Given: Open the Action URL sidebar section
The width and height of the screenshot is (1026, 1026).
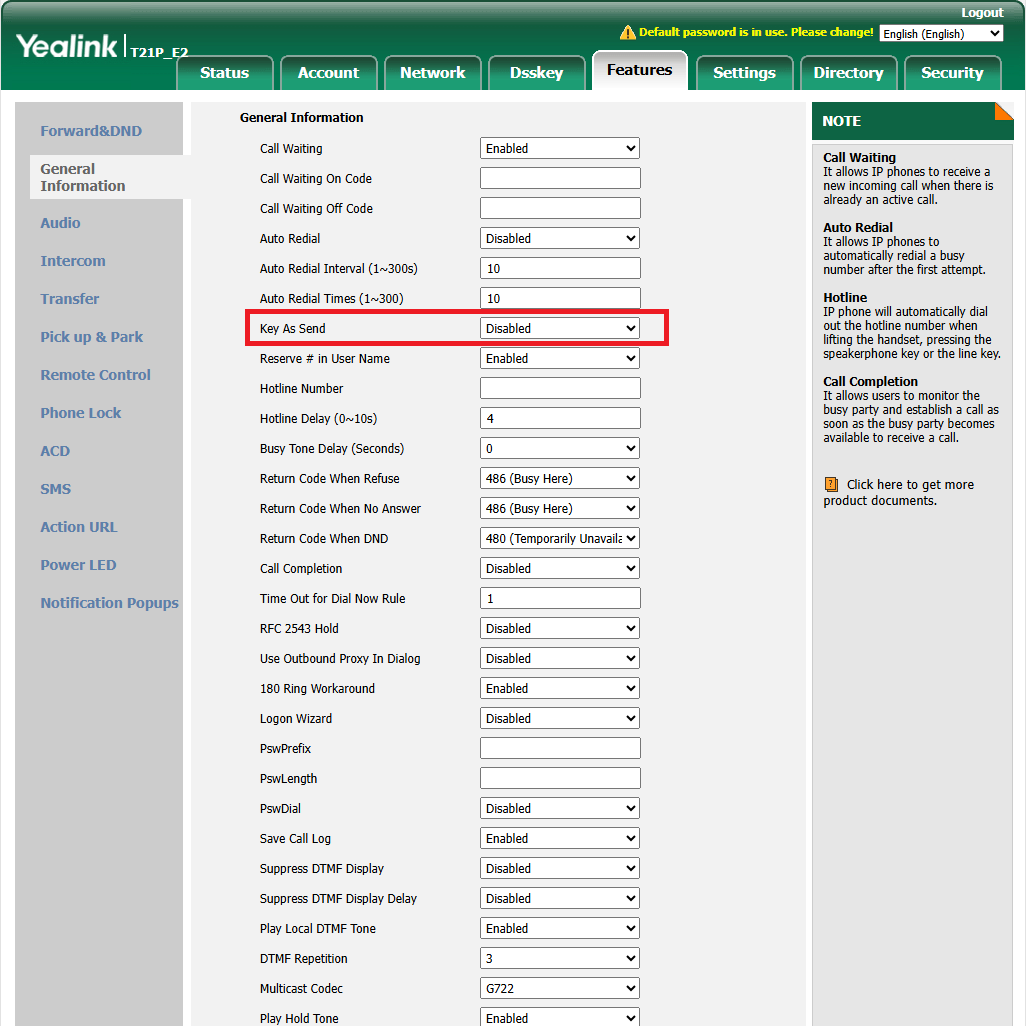Looking at the screenshot, I should [78, 527].
